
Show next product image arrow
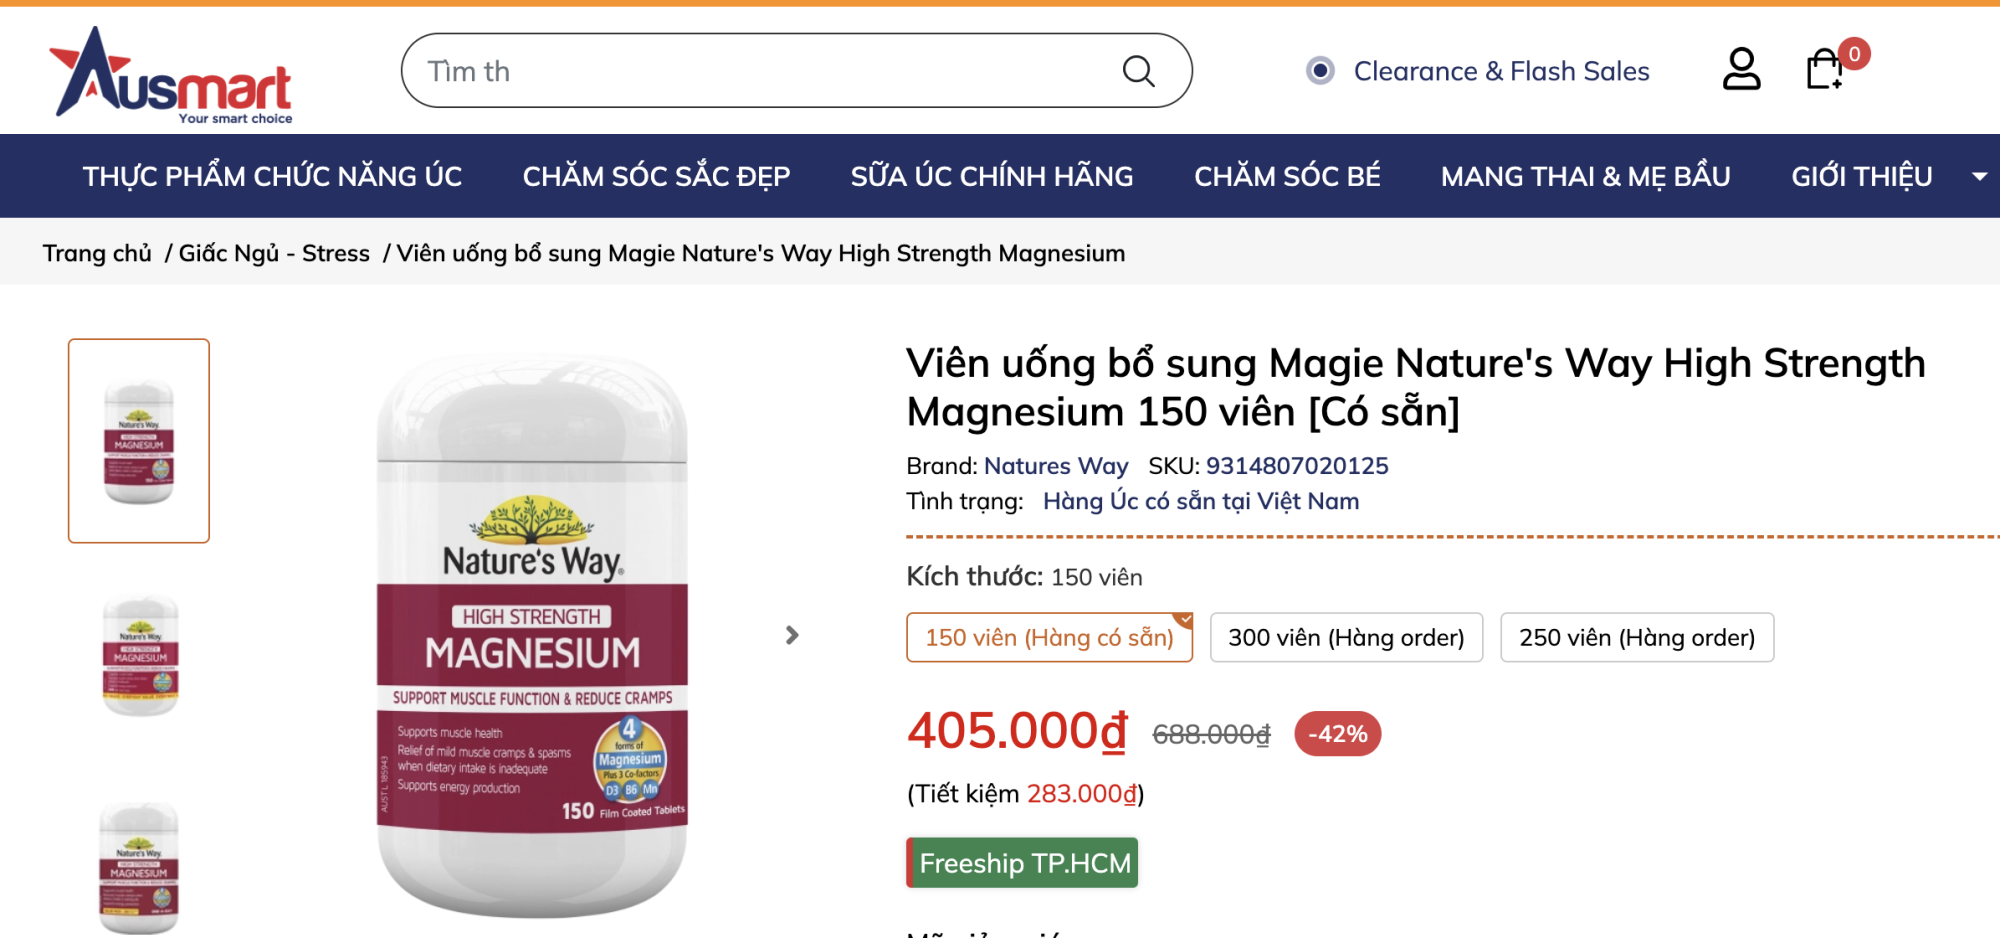click(792, 635)
